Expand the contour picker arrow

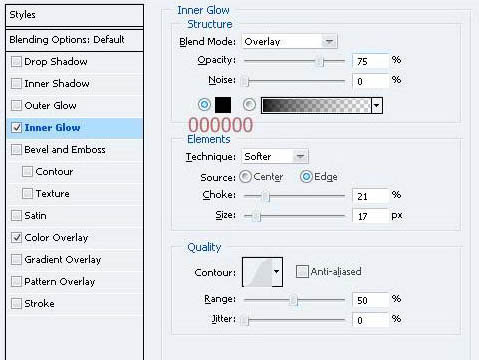(277, 272)
